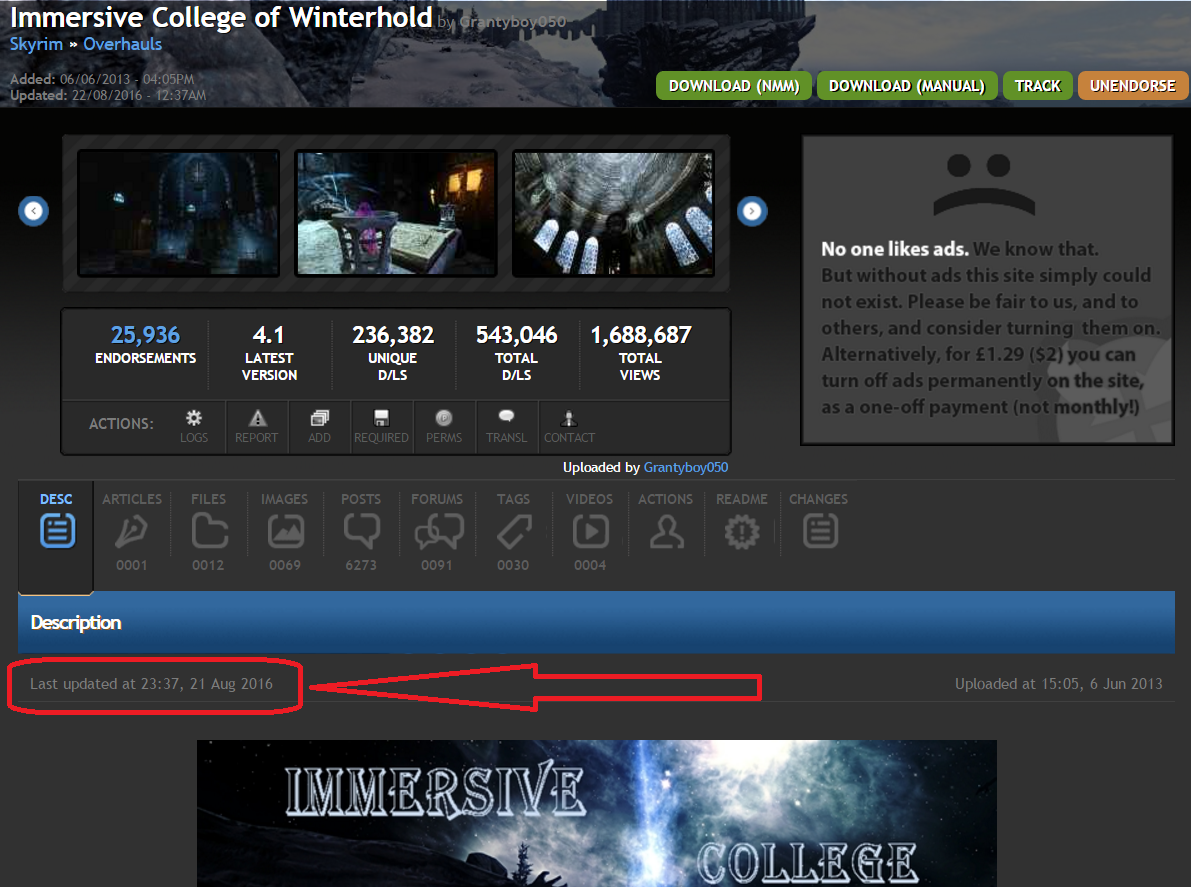Click the 1,688,687 total views stat
1191x887 pixels.
tap(641, 335)
